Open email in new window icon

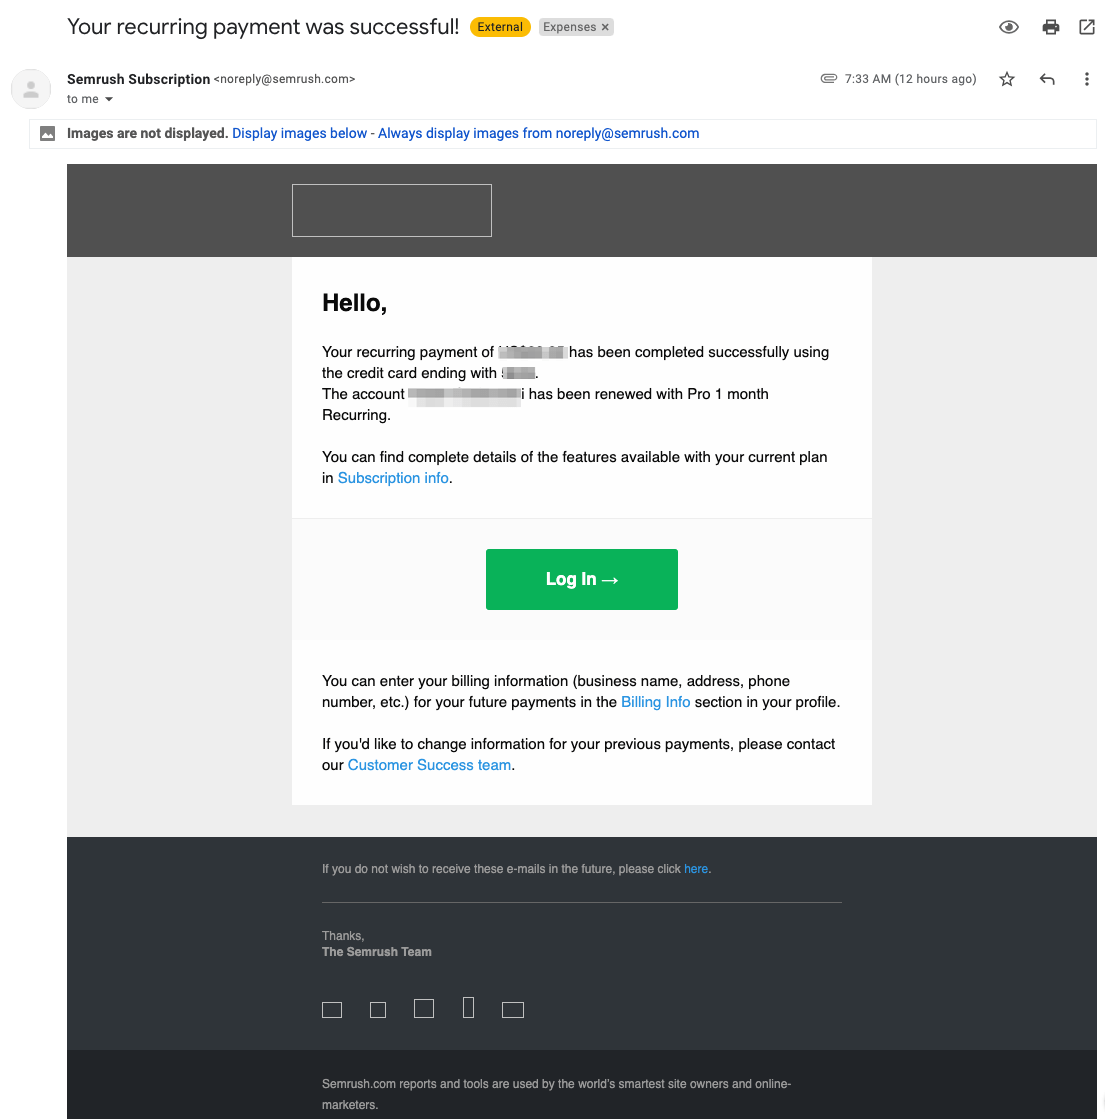[x=1087, y=27]
